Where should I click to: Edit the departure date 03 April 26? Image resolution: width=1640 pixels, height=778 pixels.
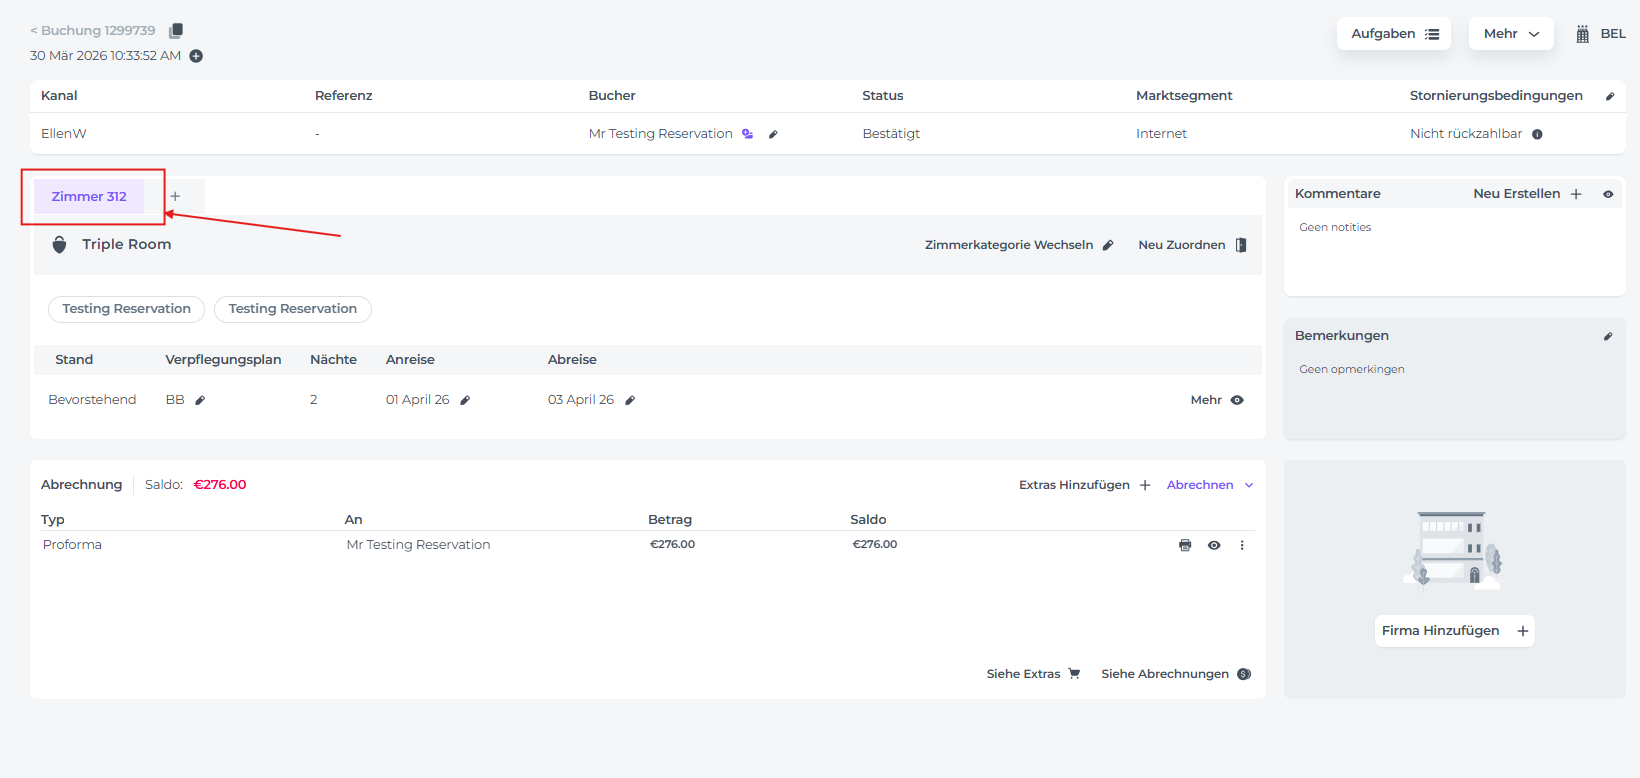(630, 400)
